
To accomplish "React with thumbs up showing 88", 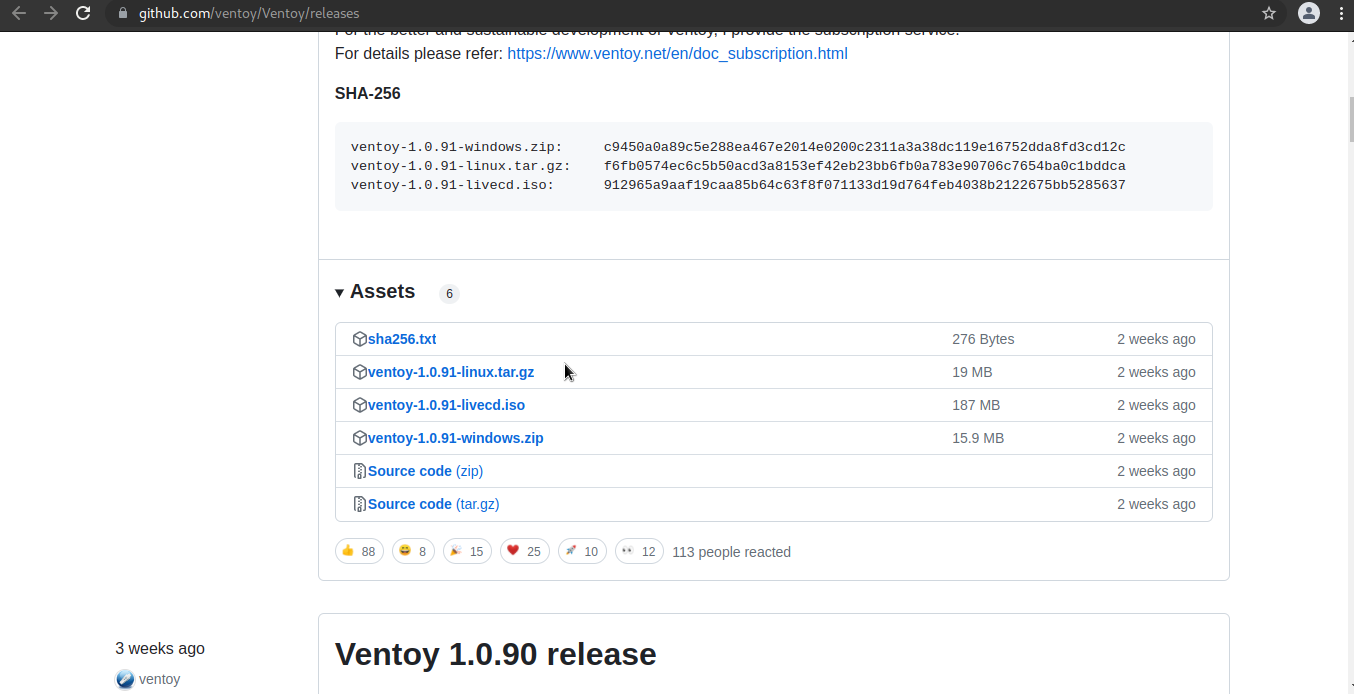I will [x=359, y=552].
